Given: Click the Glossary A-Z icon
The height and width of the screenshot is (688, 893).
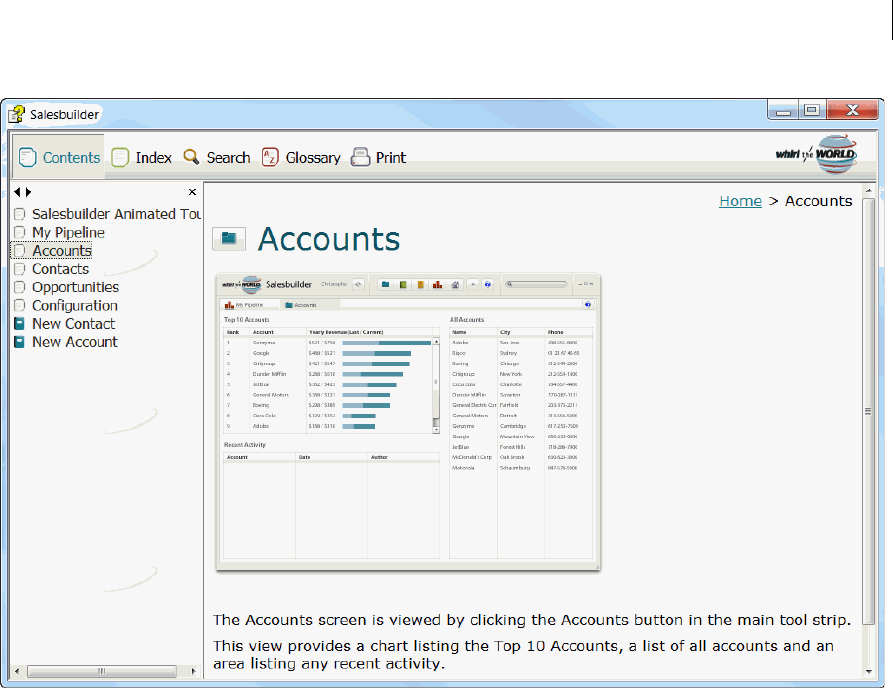Looking at the screenshot, I should (270, 157).
